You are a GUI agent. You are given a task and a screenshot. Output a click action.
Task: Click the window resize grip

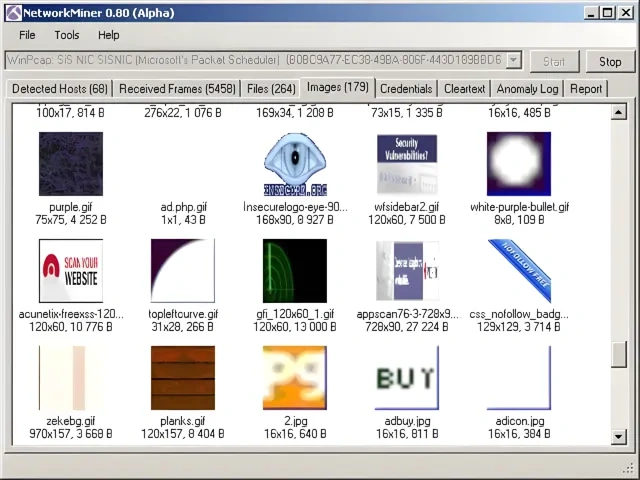[x=628, y=469]
